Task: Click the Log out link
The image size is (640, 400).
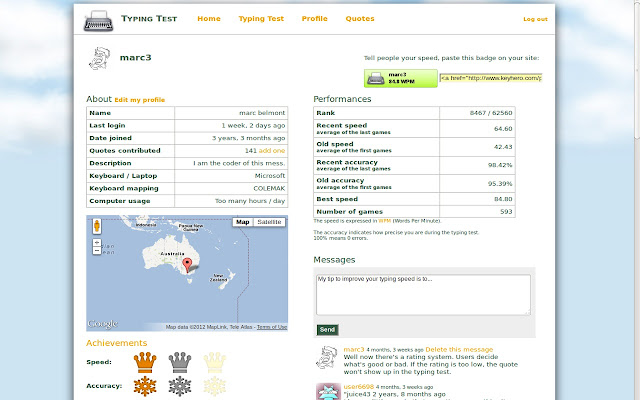Action: pos(535,19)
